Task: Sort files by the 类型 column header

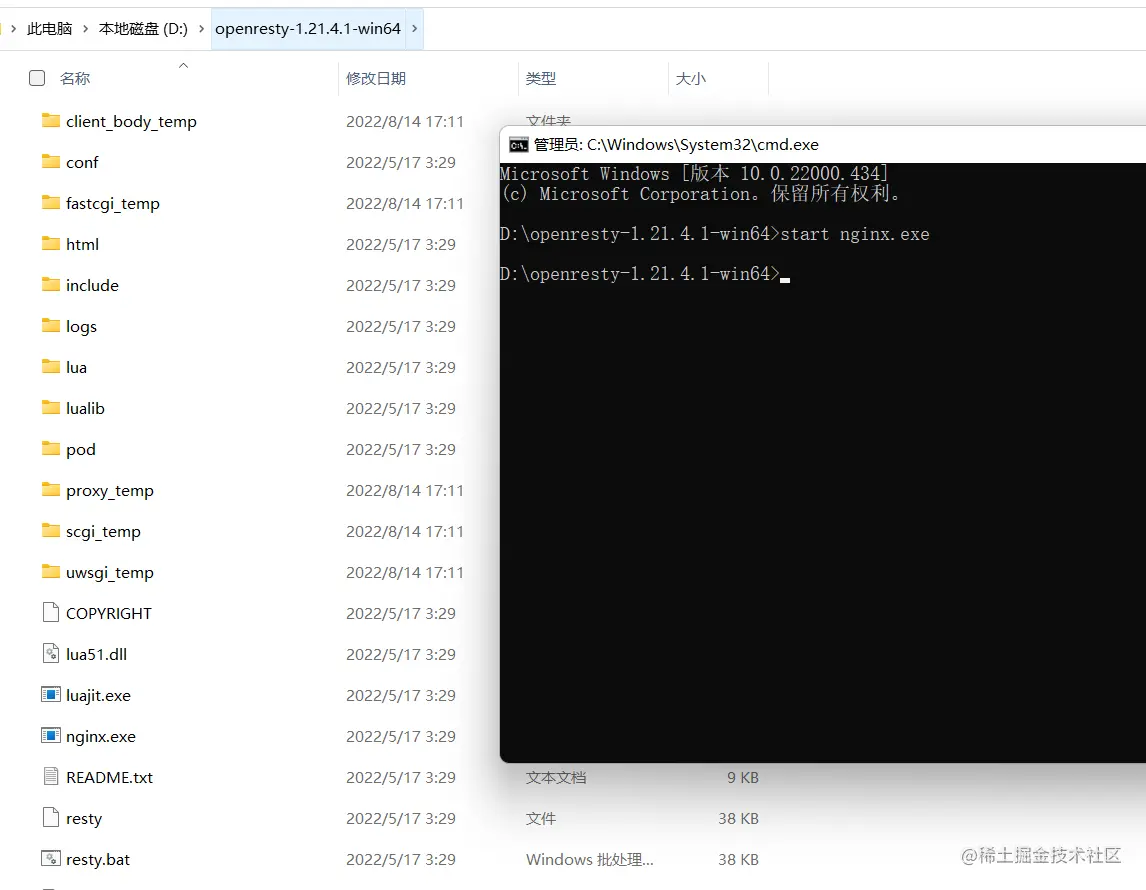Action: 541,78
